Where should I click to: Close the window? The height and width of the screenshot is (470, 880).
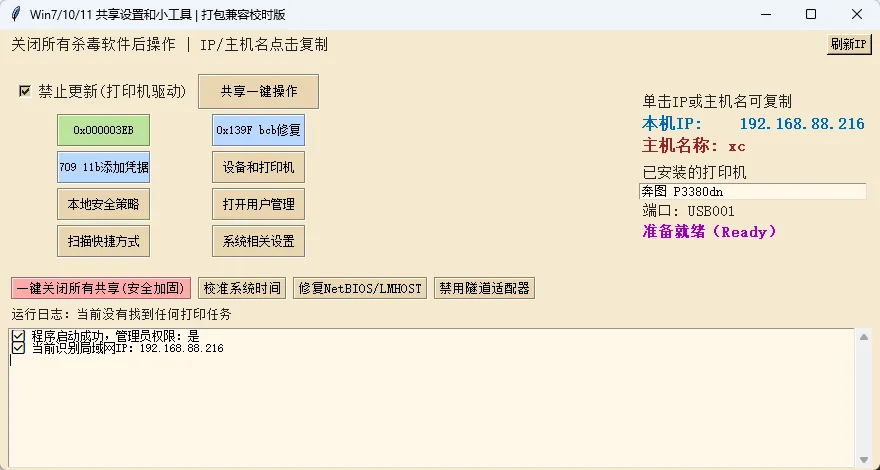pyautogui.click(x=857, y=15)
